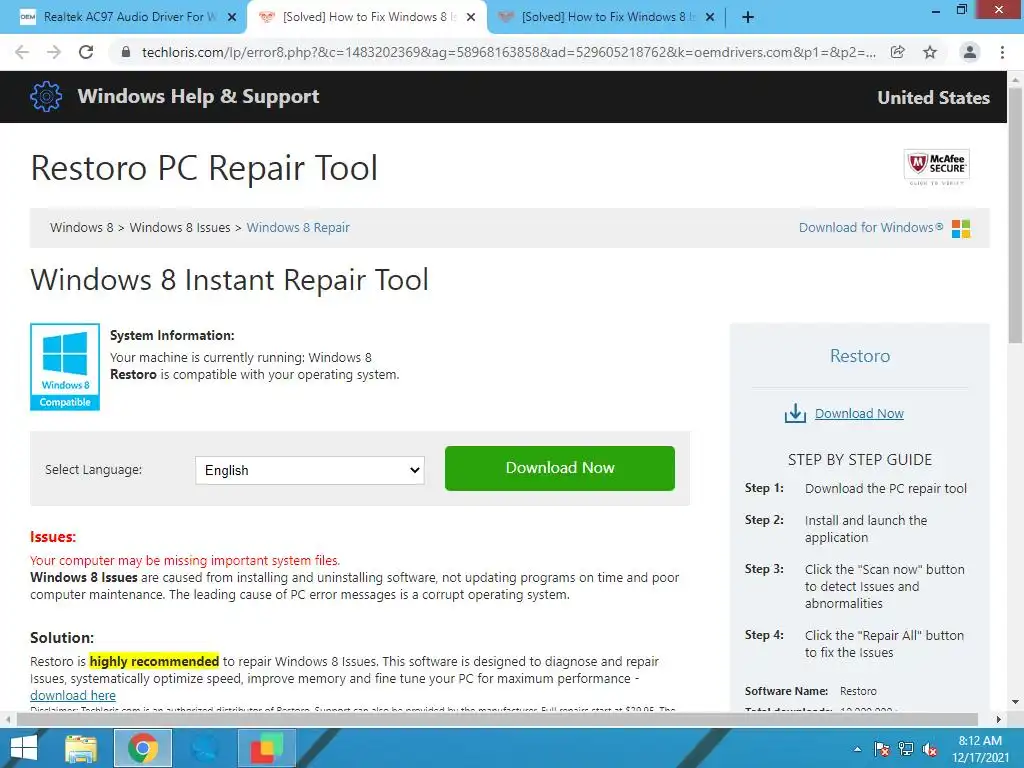Open the network tray icon

point(906,749)
